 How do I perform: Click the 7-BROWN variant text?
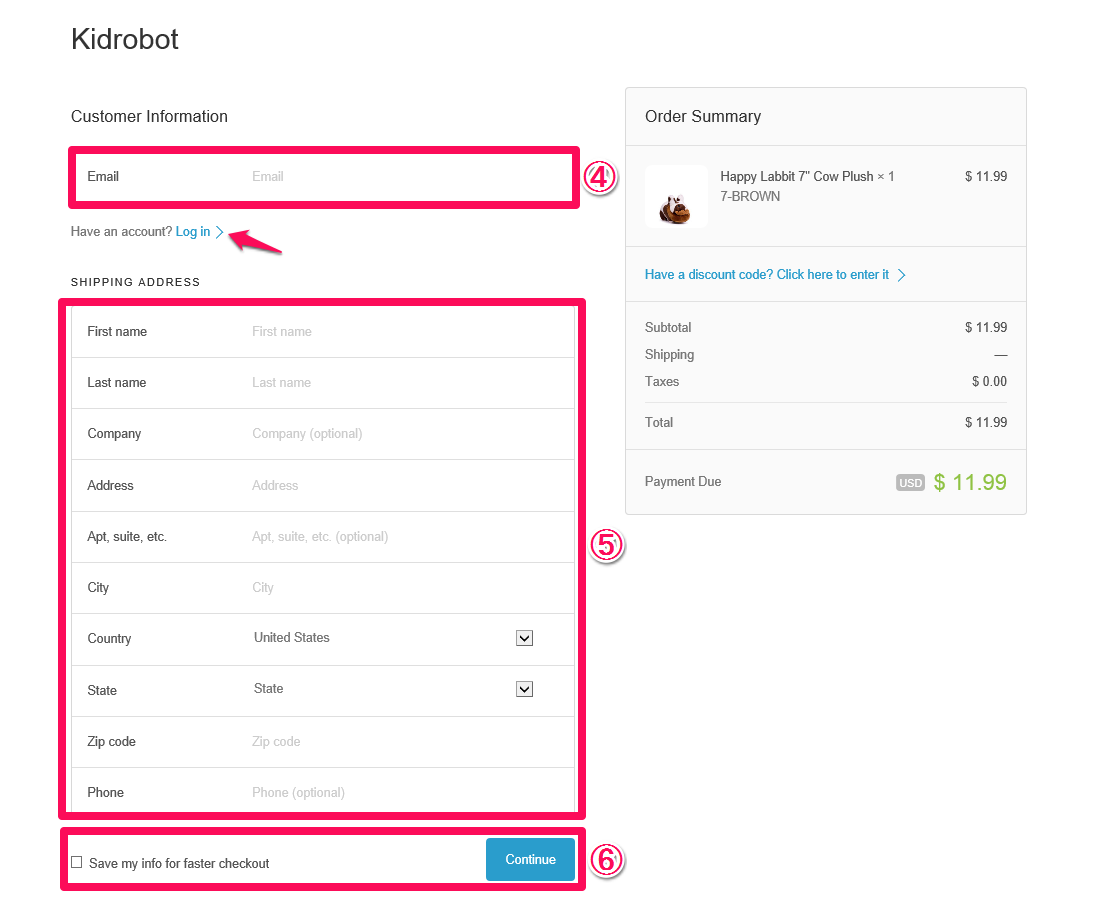point(750,196)
